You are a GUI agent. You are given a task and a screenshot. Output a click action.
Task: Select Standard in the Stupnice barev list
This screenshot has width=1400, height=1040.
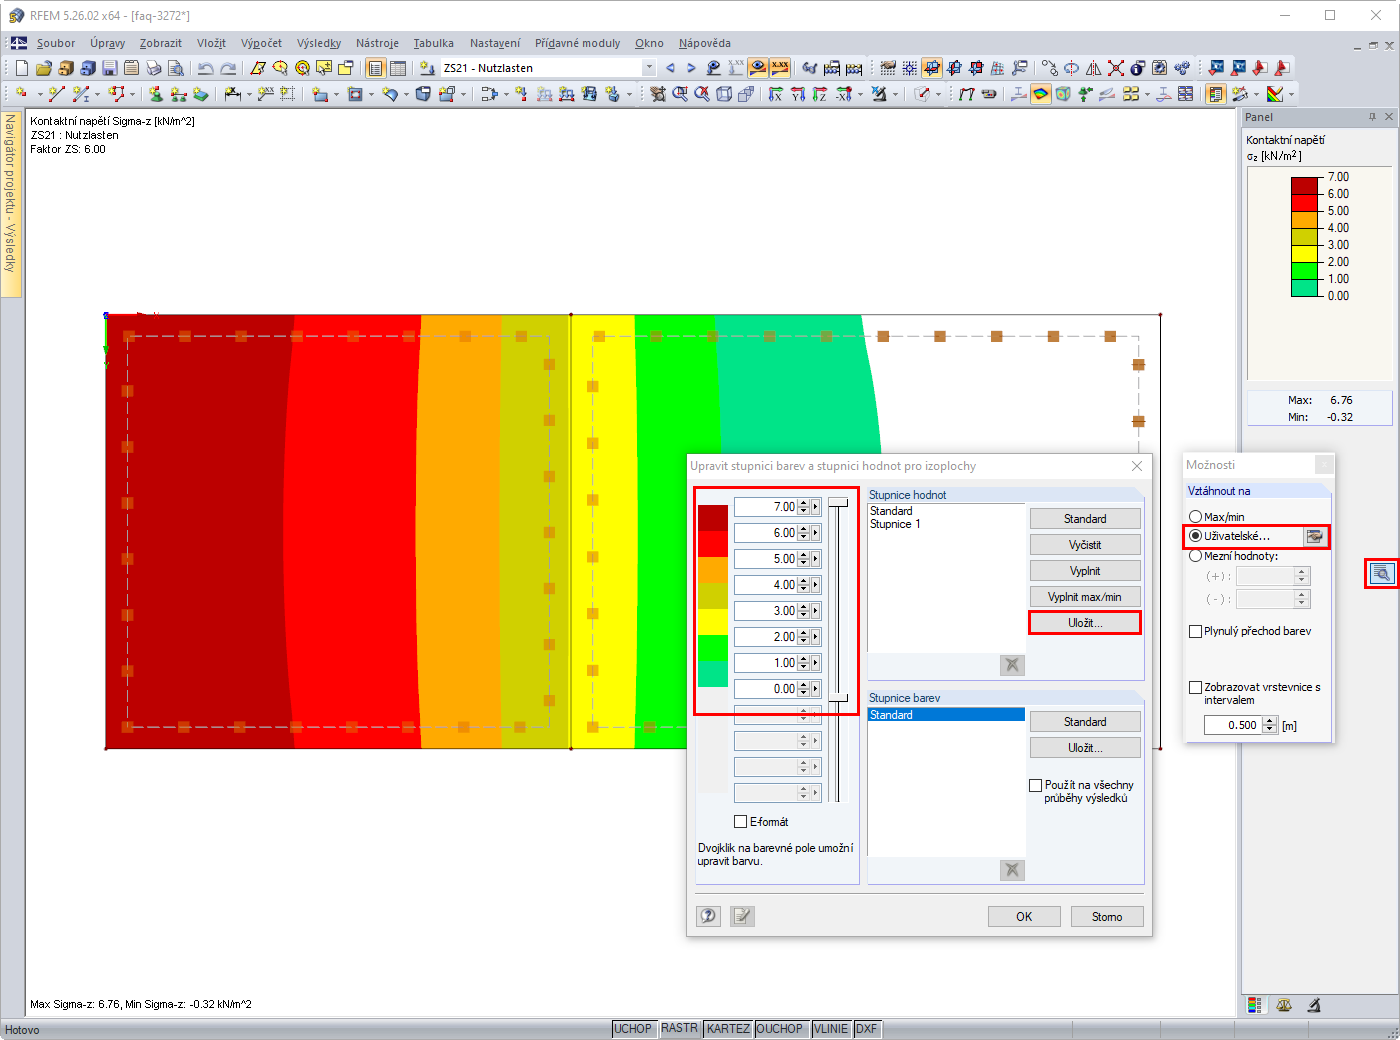coord(946,715)
